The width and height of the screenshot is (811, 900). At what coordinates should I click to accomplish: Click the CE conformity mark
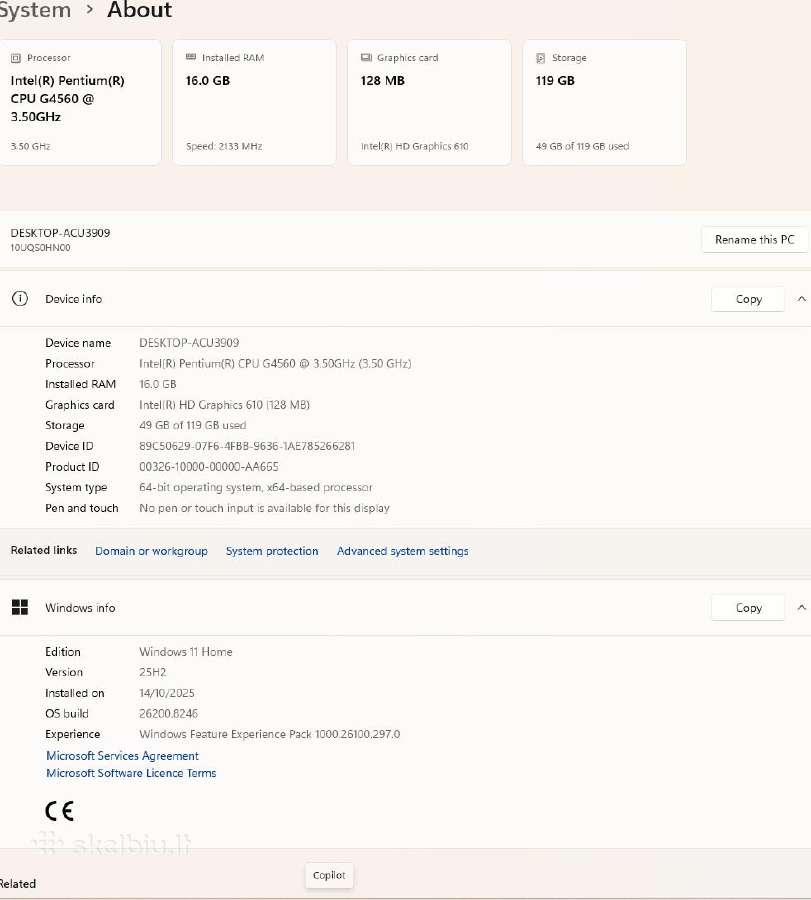pyautogui.click(x=59, y=811)
